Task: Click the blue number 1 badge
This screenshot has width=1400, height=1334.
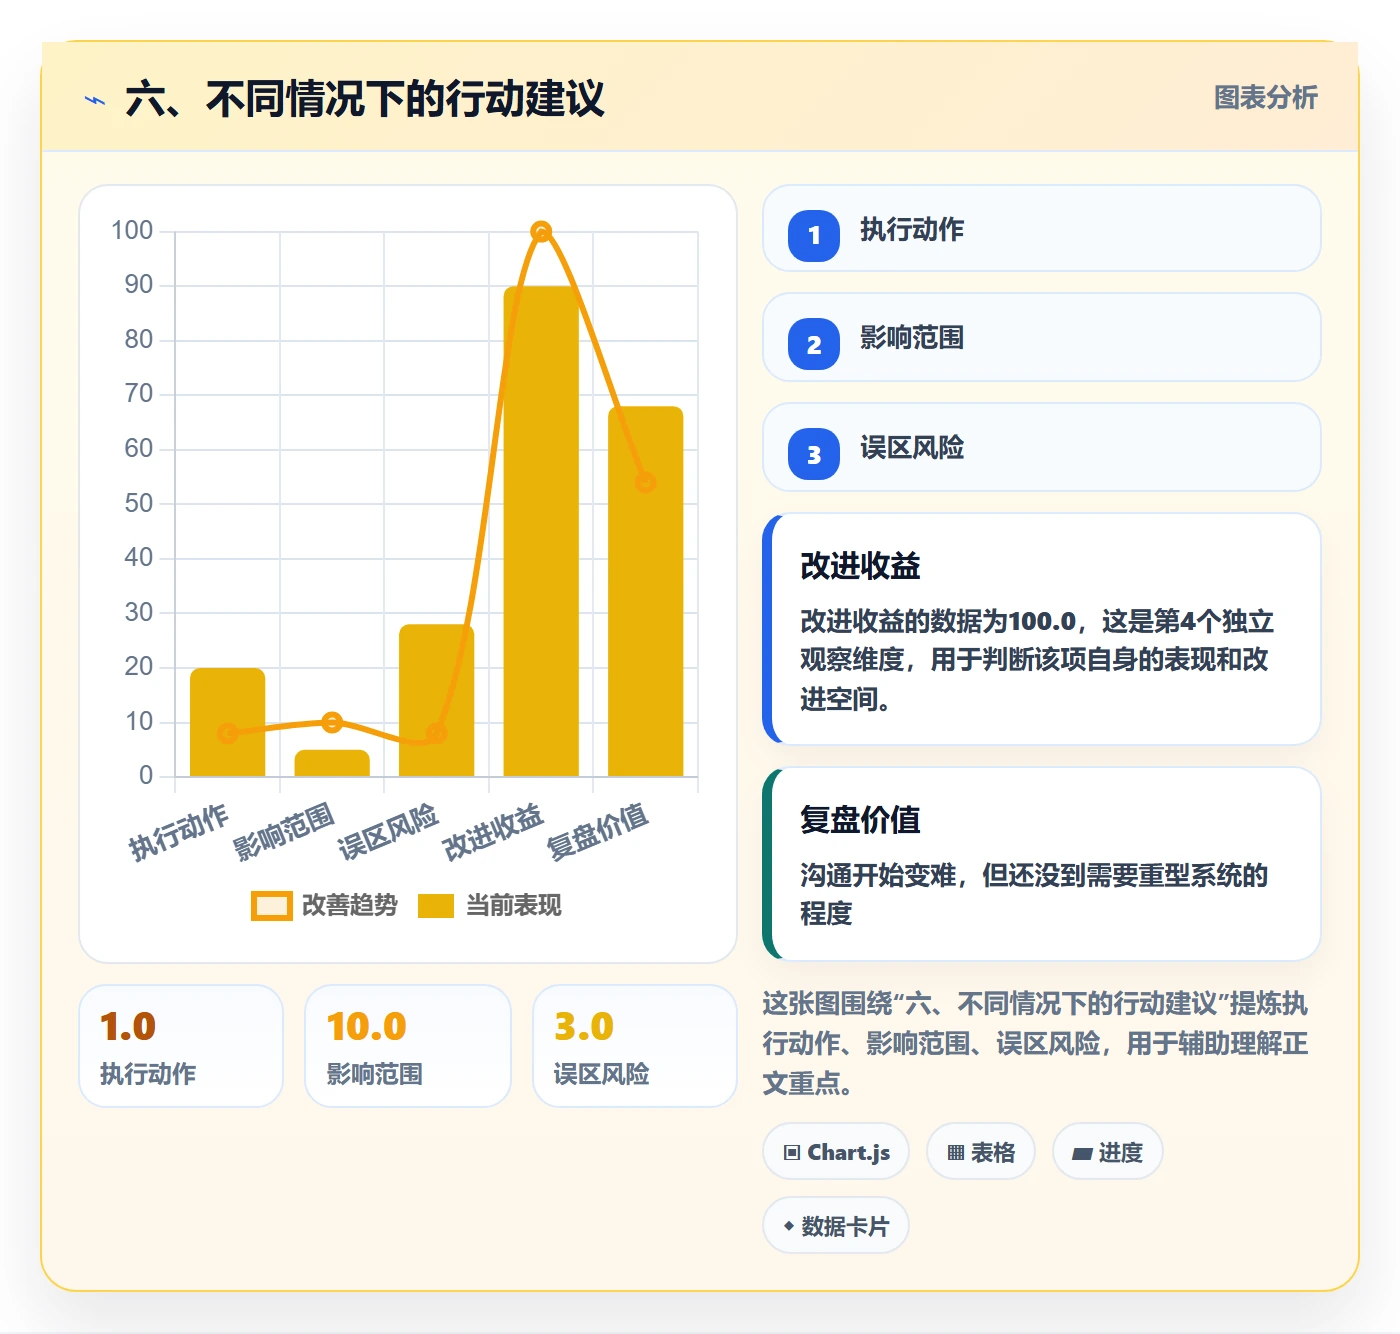Action: (x=814, y=236)
